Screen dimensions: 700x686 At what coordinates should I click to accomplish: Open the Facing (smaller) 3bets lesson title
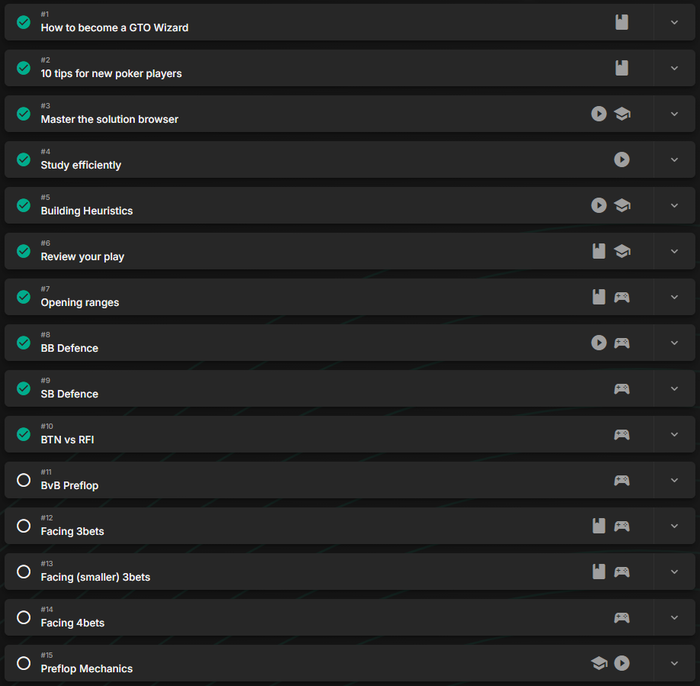(x=95, y=577)
